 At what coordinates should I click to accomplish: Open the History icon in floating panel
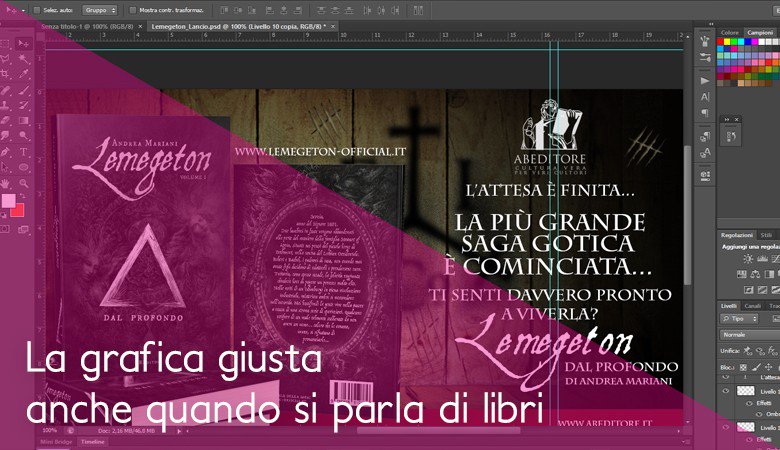point(731,136)
